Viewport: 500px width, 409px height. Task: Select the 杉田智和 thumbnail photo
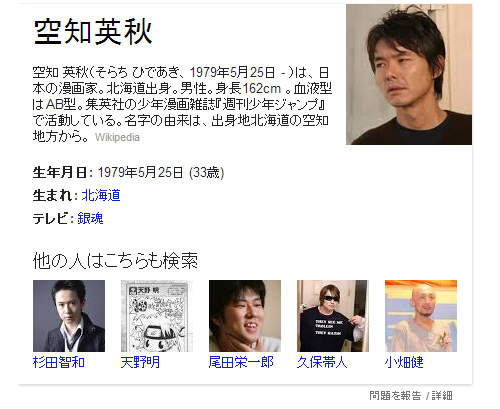[x=69, y=316]
